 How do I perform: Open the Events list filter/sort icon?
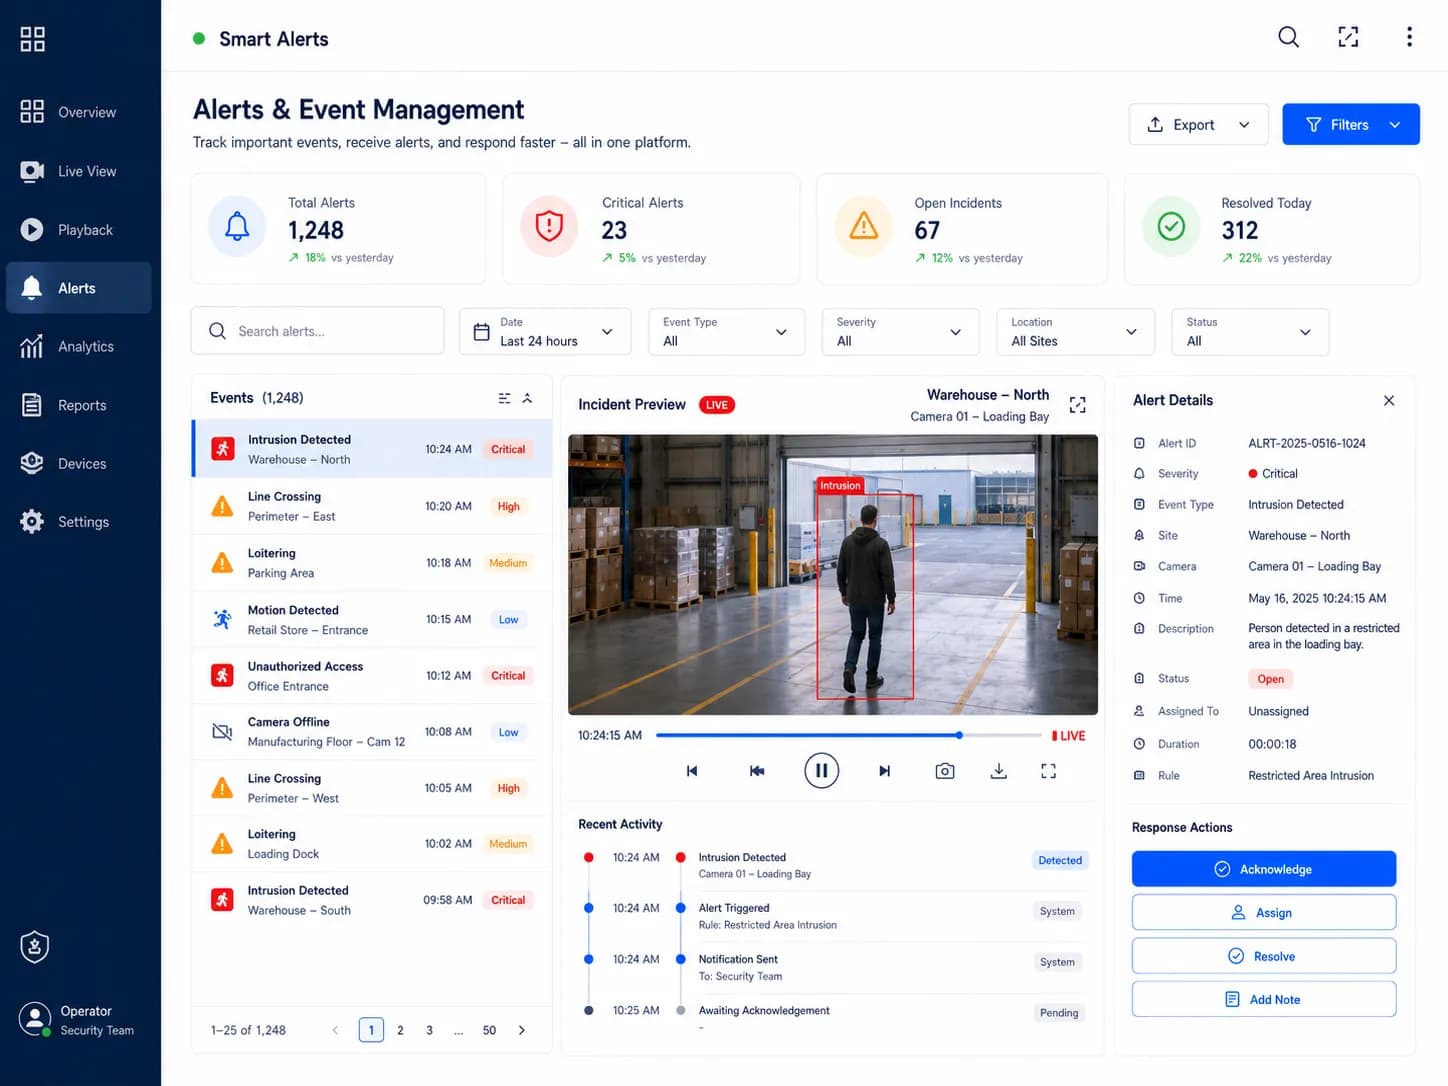coord(504,398)
